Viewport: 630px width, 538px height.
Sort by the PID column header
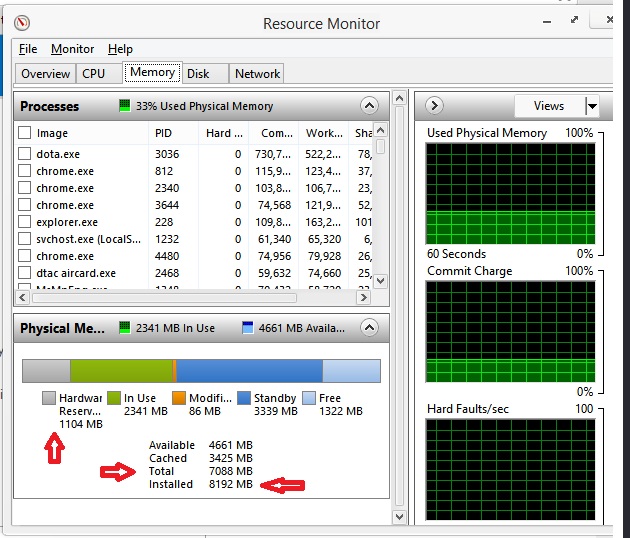[164, 133]
